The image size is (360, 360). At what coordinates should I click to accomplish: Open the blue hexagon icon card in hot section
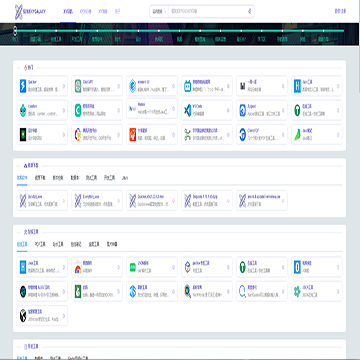coord(152,86)
